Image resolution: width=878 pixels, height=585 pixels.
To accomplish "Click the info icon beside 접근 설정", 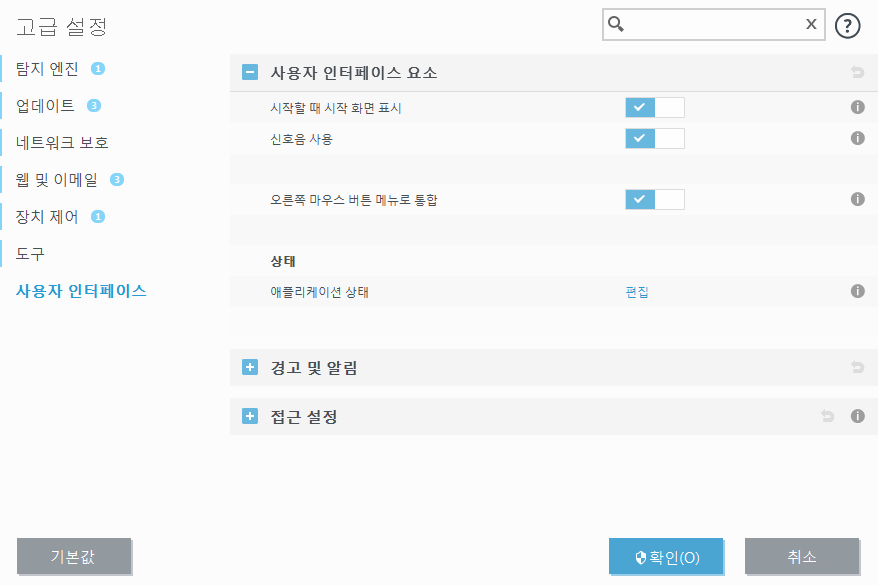I will (x=857, y=416).
